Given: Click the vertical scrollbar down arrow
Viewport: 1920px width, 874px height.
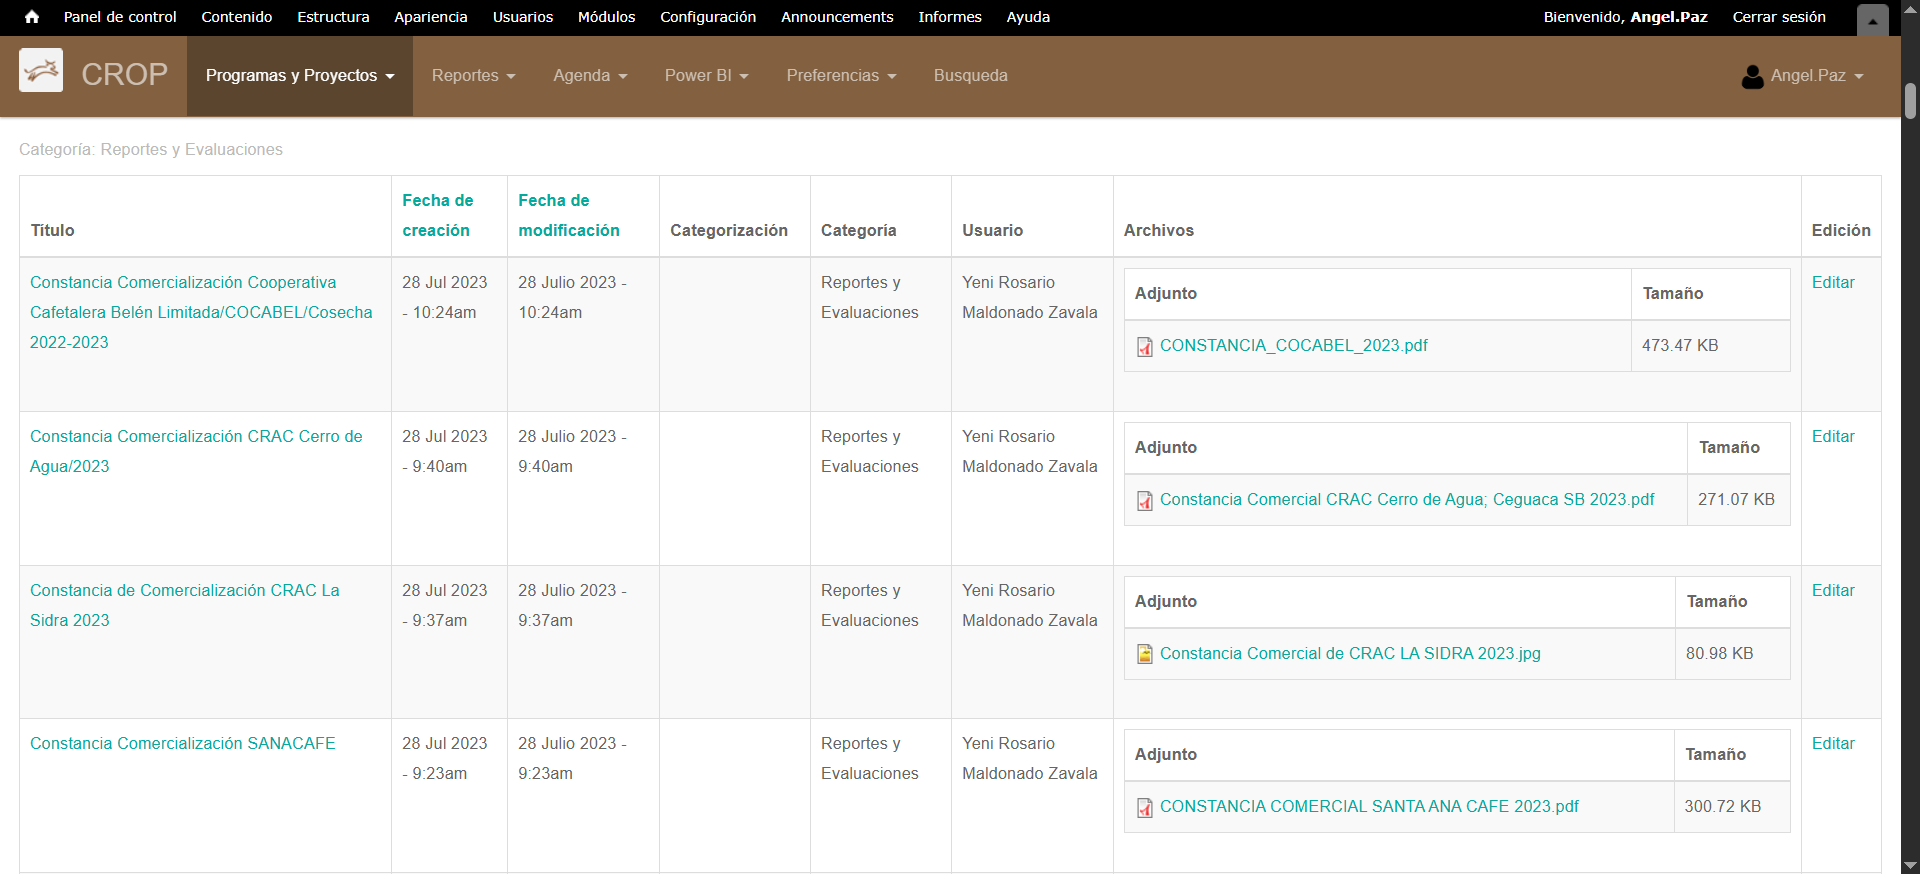Looking at the screenshot, I should (x=1910, y=865).
